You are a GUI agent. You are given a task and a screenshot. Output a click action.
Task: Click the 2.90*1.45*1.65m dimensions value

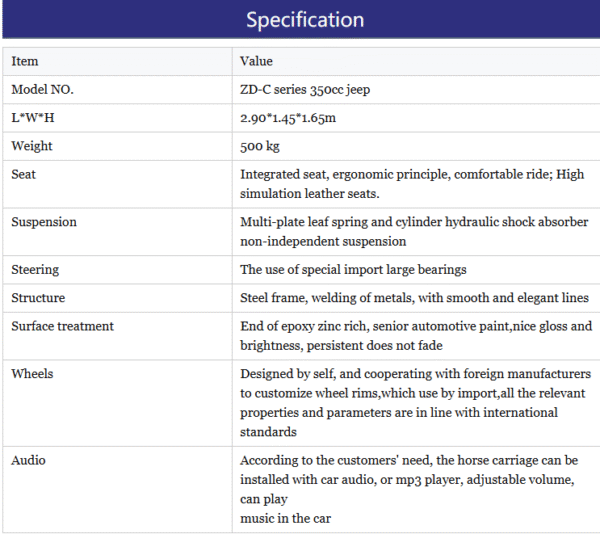[x=288, y=118]
